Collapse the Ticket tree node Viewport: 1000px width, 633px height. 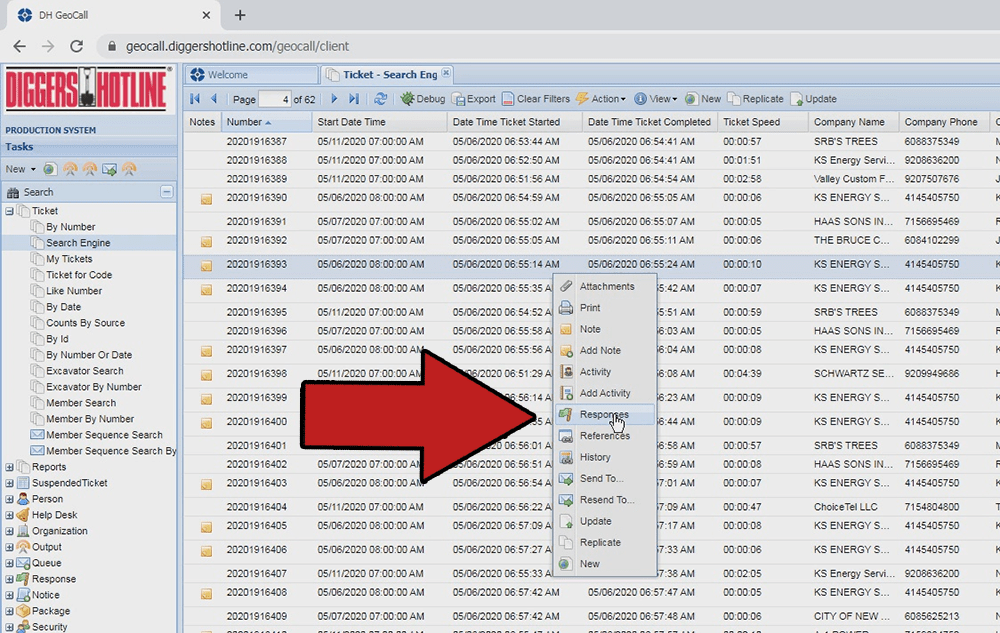10,211
